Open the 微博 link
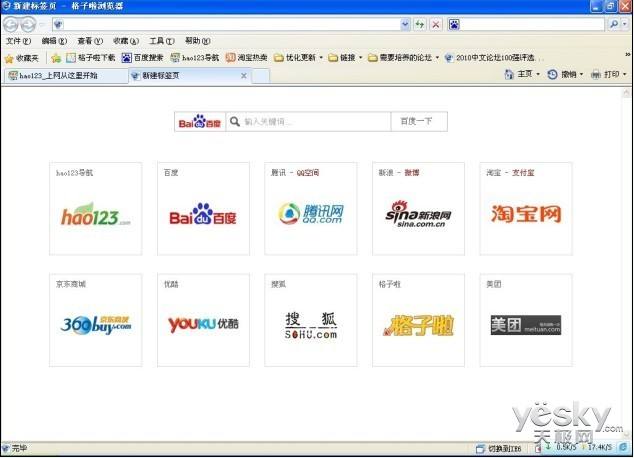 412,173
